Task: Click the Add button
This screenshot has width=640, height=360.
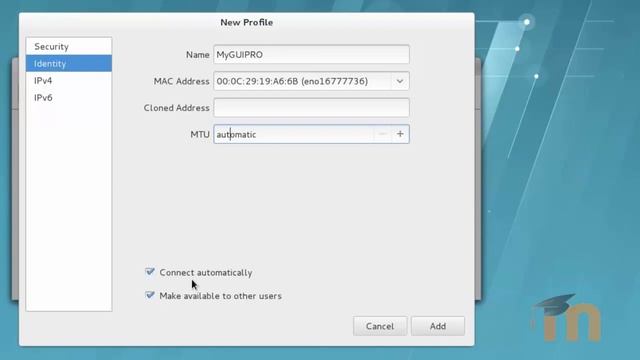Action: click(438, 326)
